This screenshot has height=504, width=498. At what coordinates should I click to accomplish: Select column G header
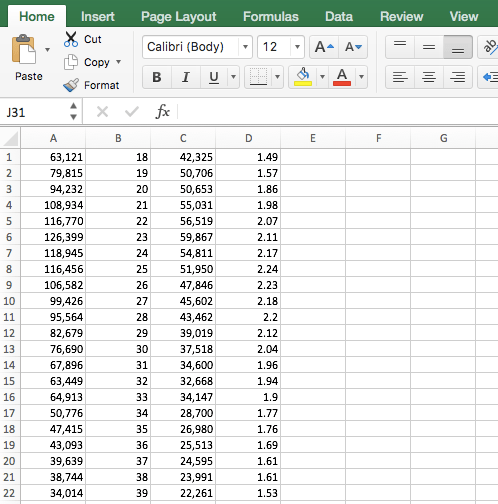pyautogui.click(x=443, y=138)
